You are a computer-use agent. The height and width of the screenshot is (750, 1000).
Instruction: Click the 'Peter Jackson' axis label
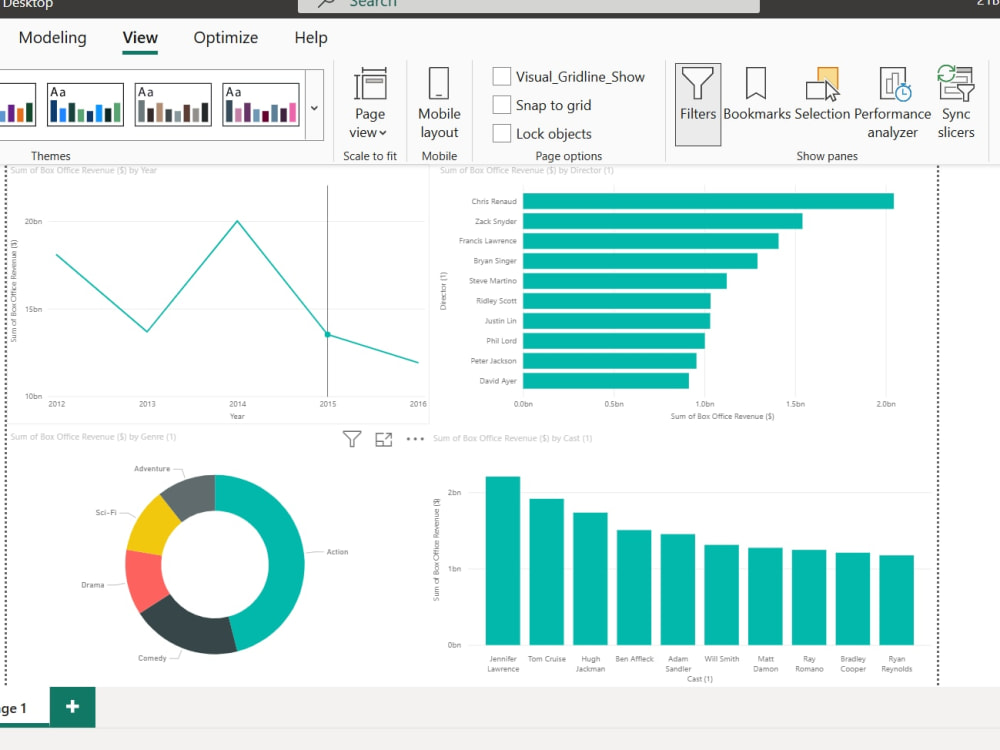[494, 361]
